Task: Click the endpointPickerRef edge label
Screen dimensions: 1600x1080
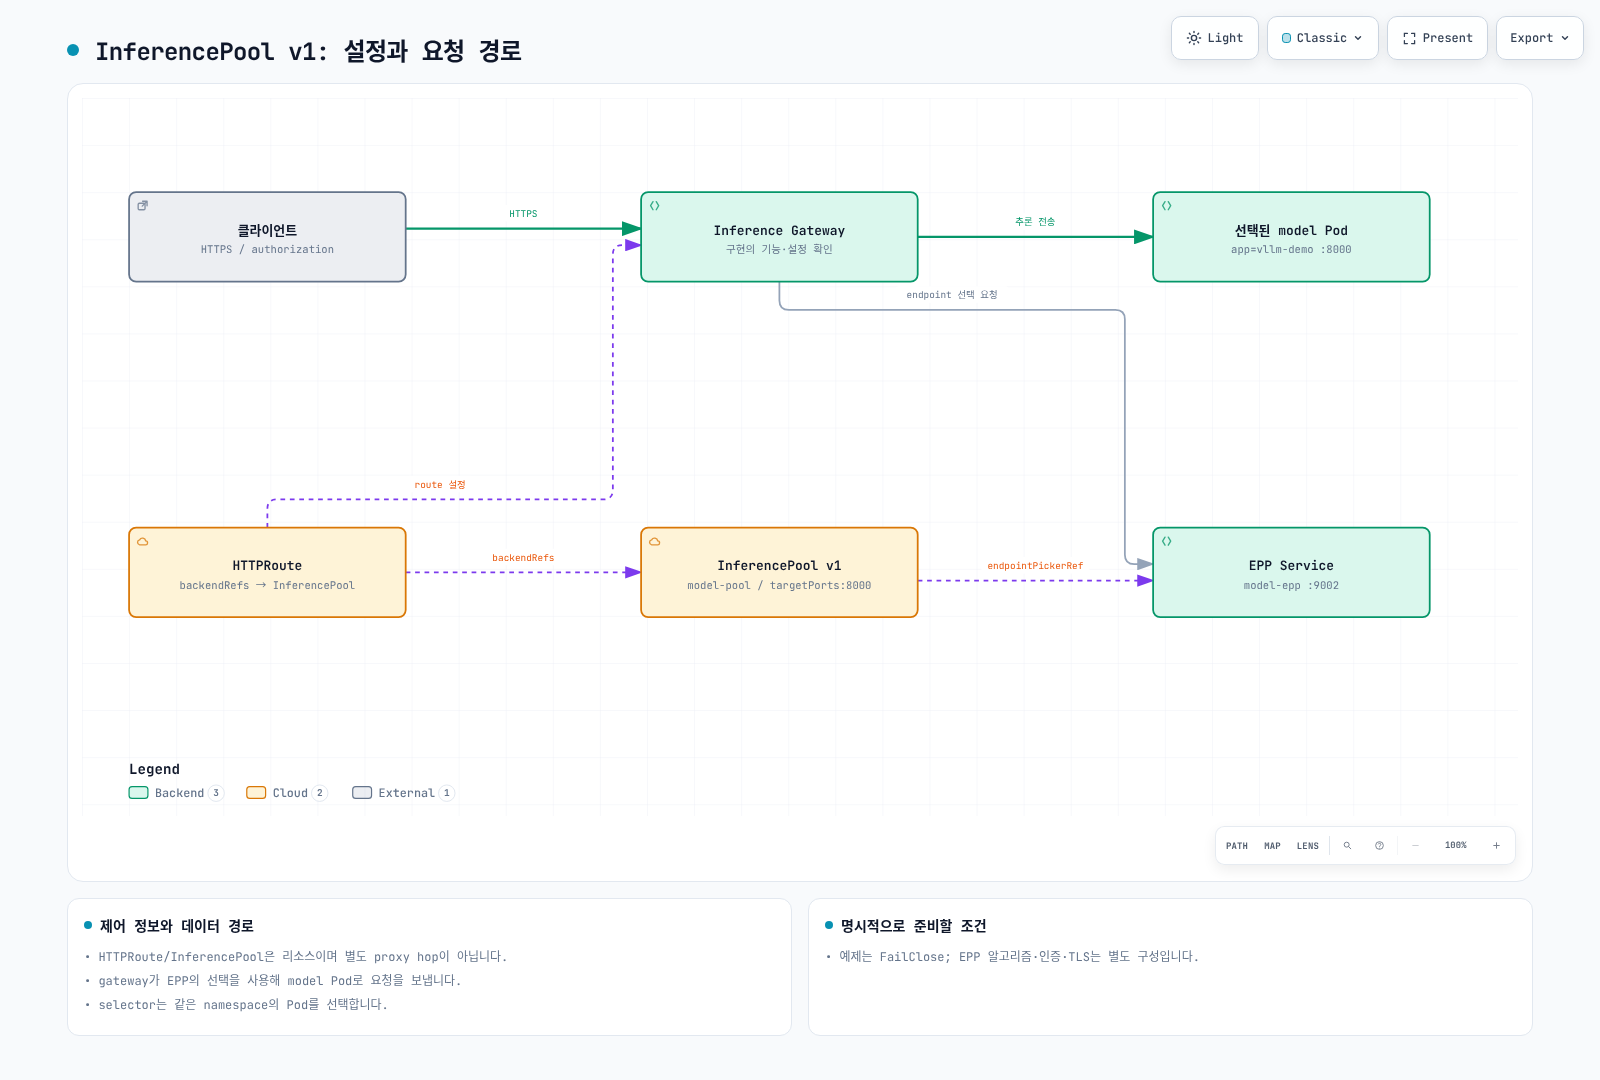Action: tap(1035, 566)
